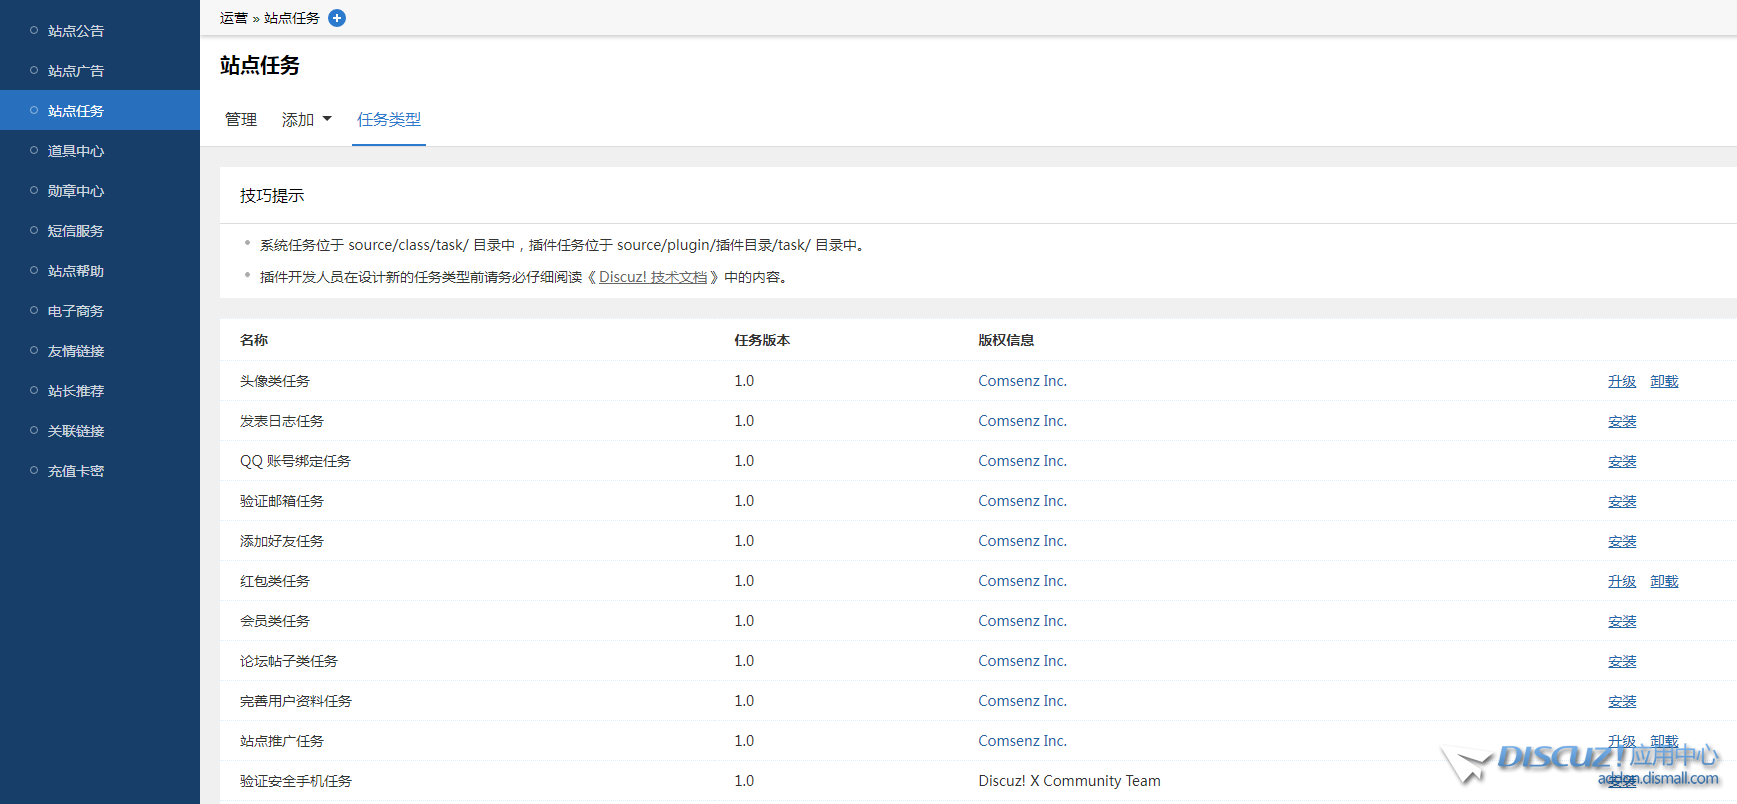Open Comsenz Inc. link for 会员类任务
This screenshot has height=804, width=1737.
(x=1022, y=621)
